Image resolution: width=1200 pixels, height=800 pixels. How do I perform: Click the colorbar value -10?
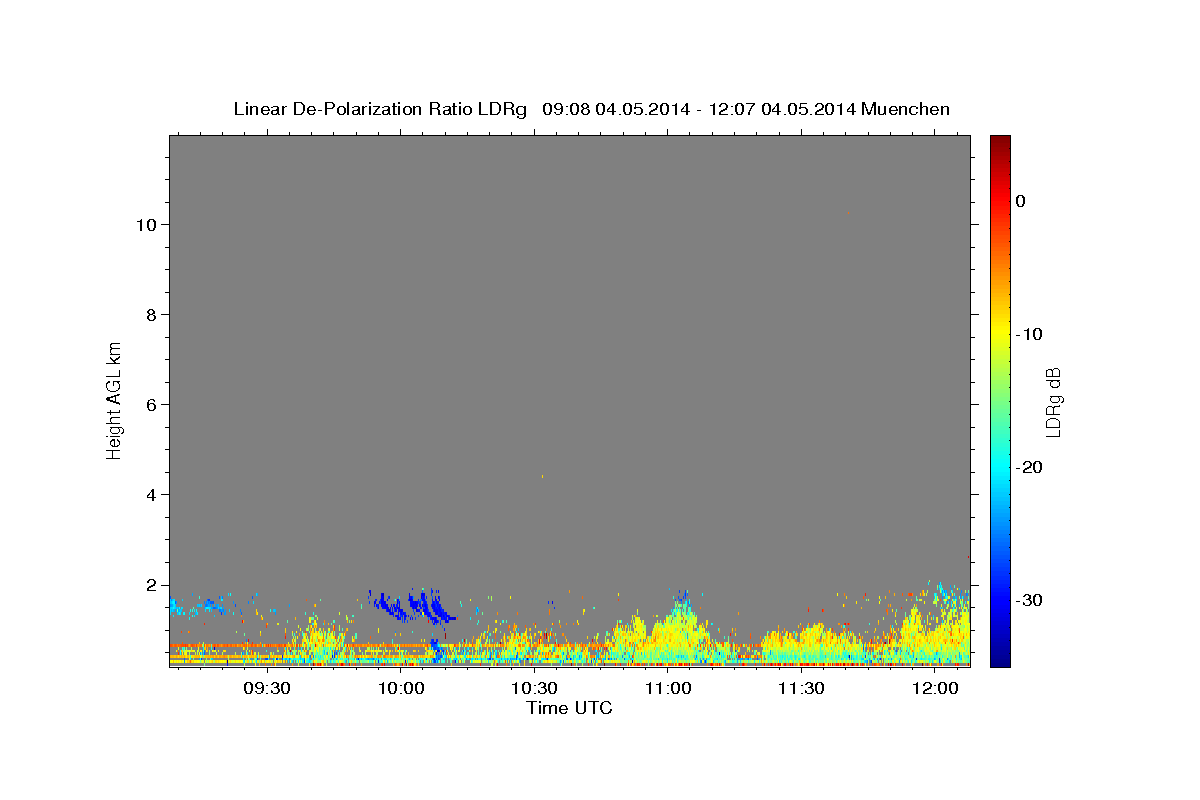pyautogui.click(x=1029, y=334)
